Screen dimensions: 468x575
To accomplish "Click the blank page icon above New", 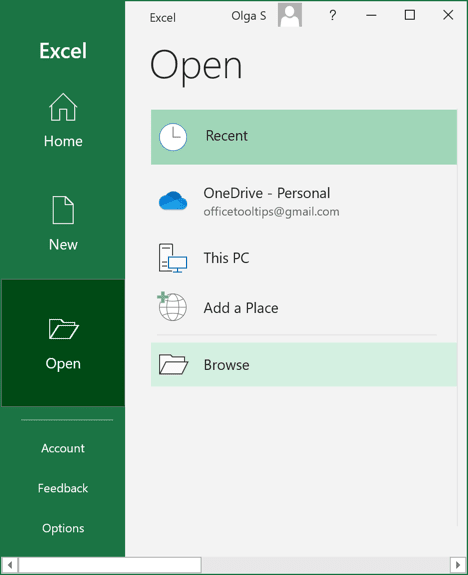I will coord(63,210).
